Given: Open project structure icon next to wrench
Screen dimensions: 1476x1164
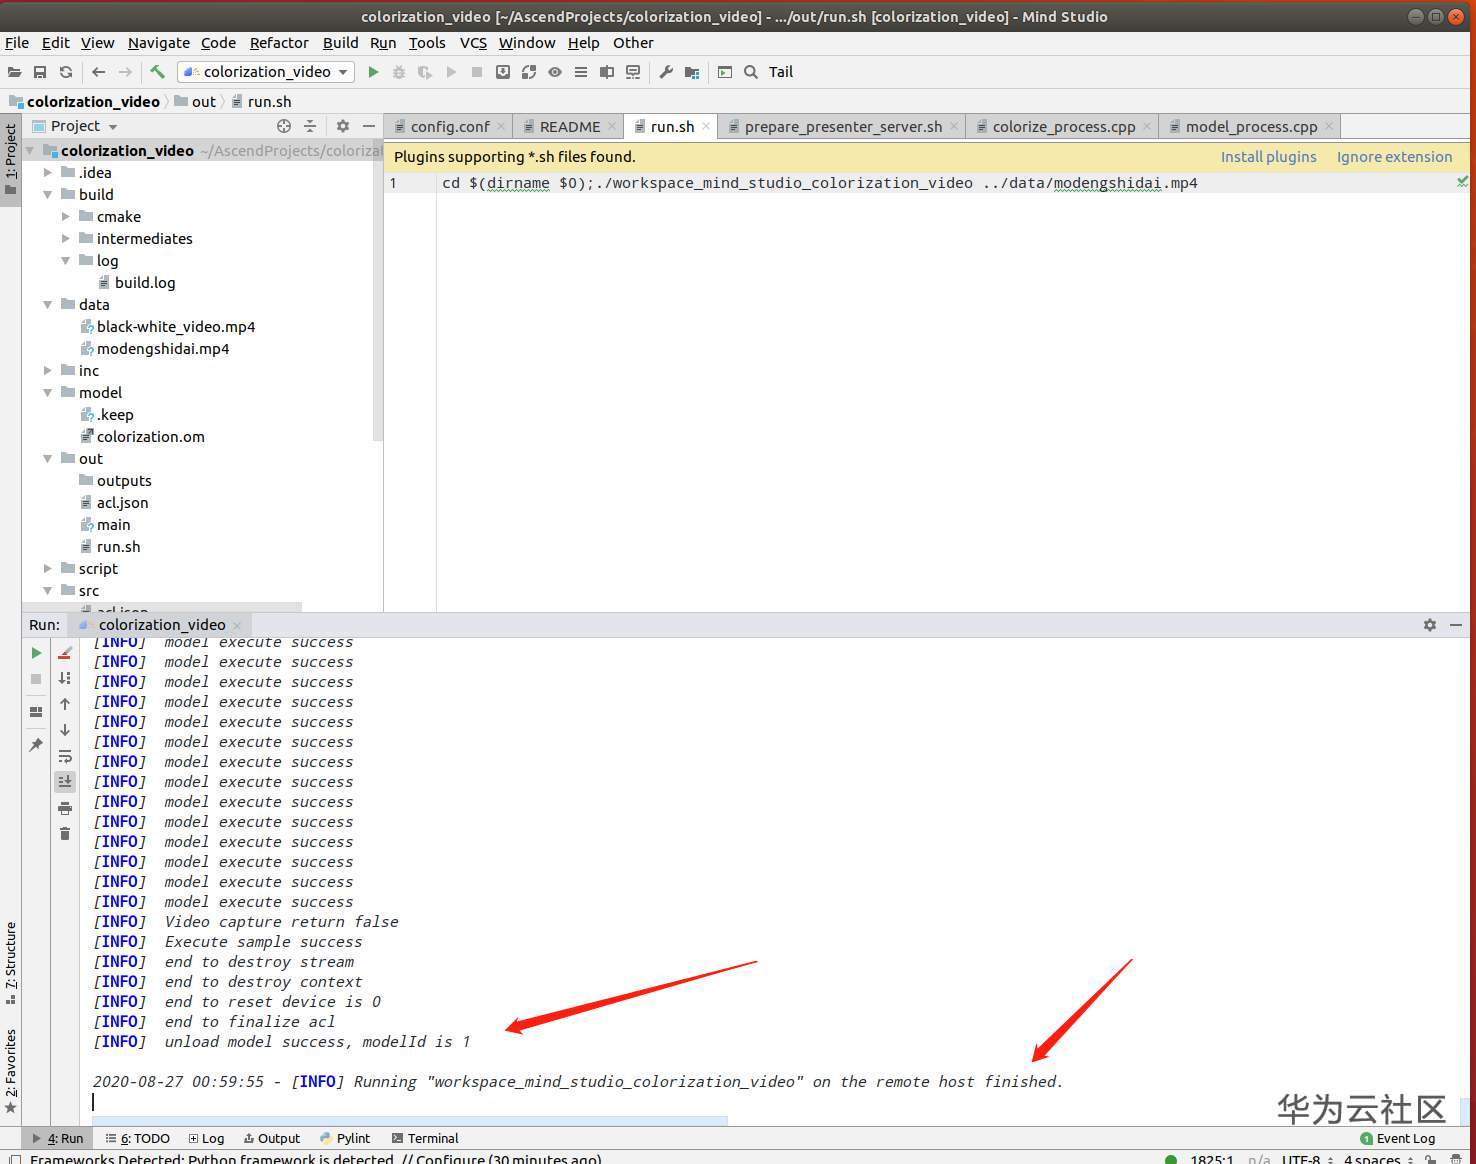Looking at the screenshot, I should (692, 72).
